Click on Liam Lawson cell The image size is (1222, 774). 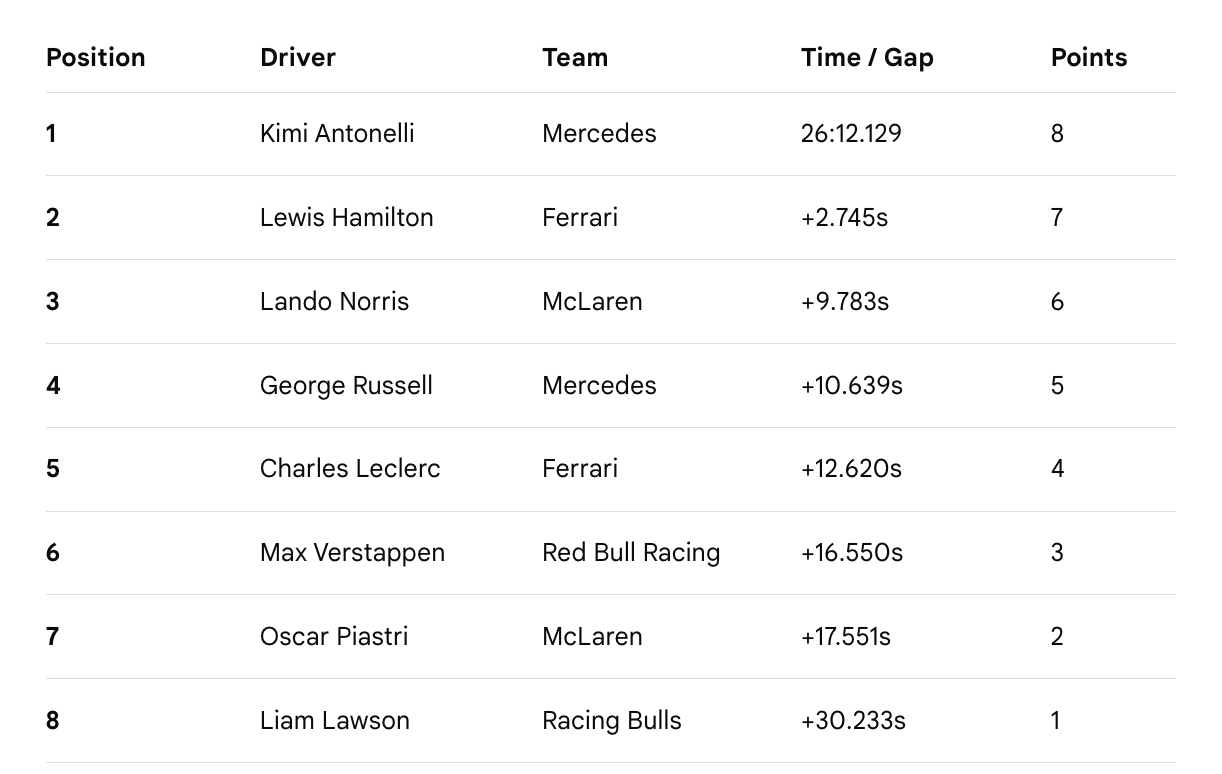click(335, 720)
